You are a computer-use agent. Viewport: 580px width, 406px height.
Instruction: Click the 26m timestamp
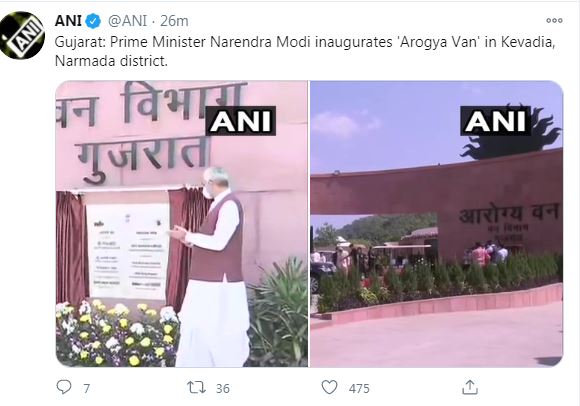(x=174, y=21)
